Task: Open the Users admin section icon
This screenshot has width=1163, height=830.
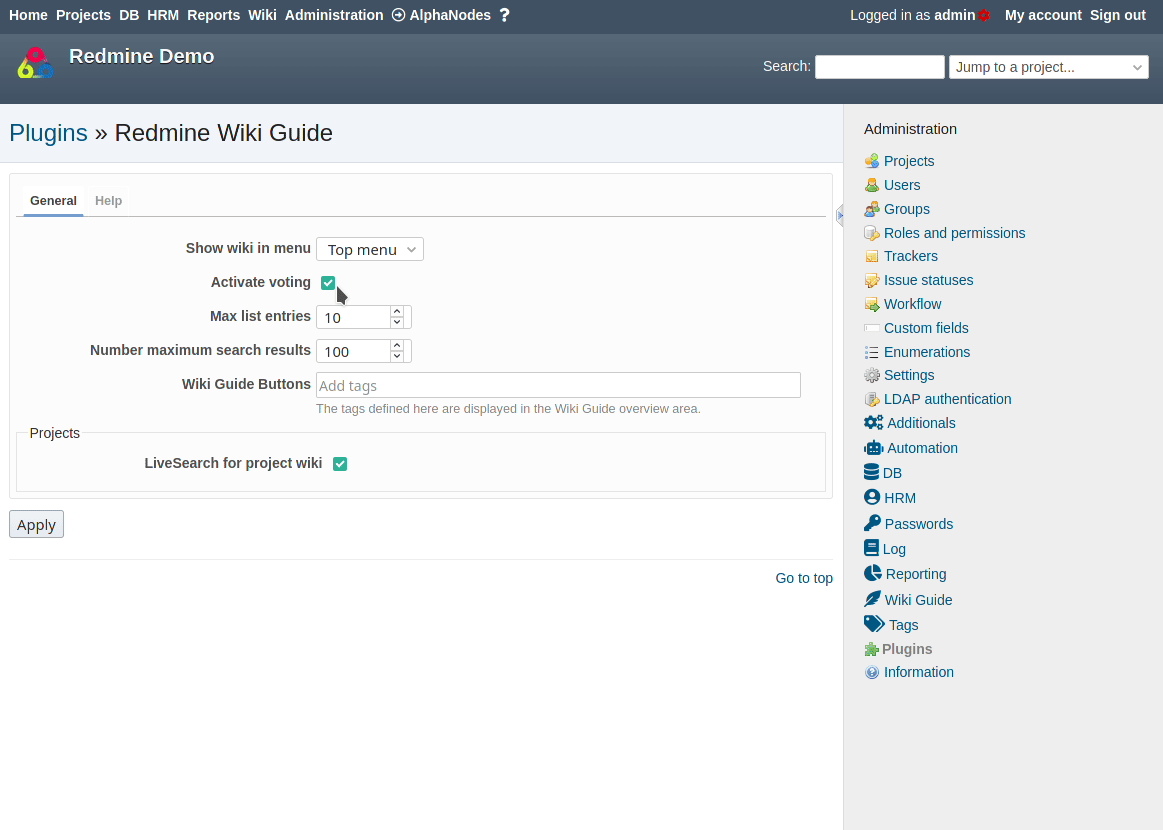Action: pos(872,185)
